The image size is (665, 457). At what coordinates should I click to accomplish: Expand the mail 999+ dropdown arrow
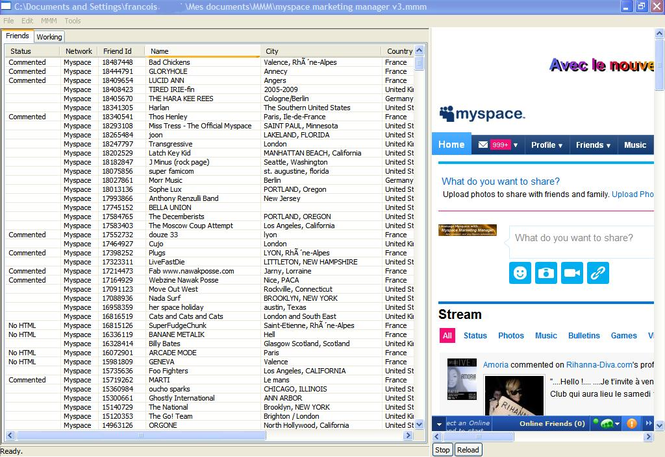pos(515,145)
